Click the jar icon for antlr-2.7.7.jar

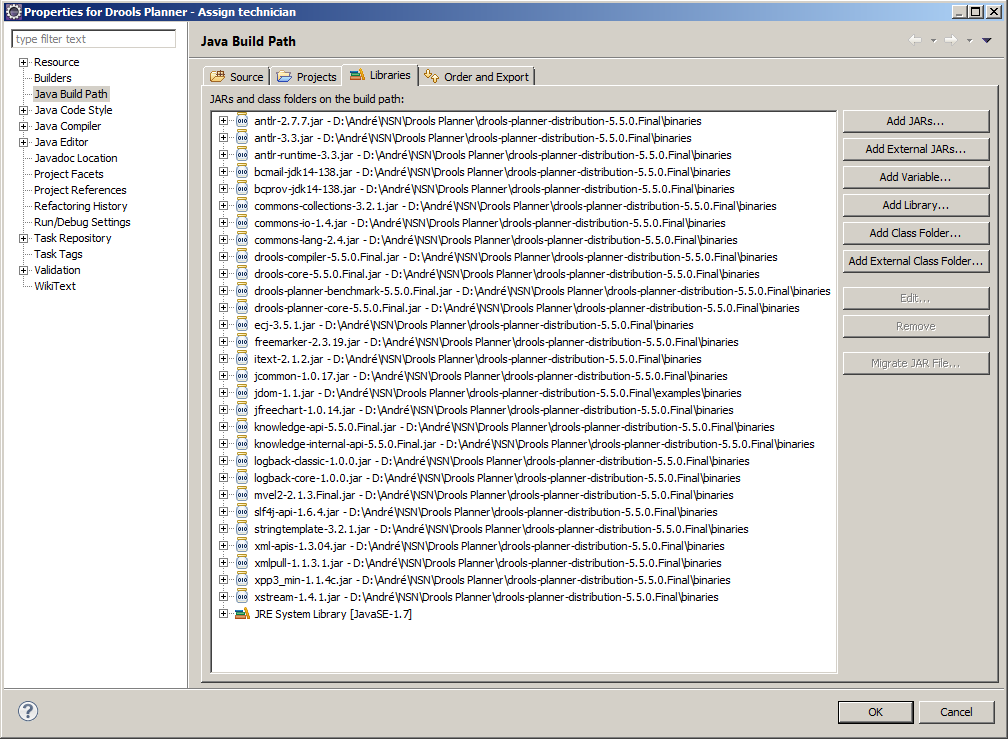(242, 121)
